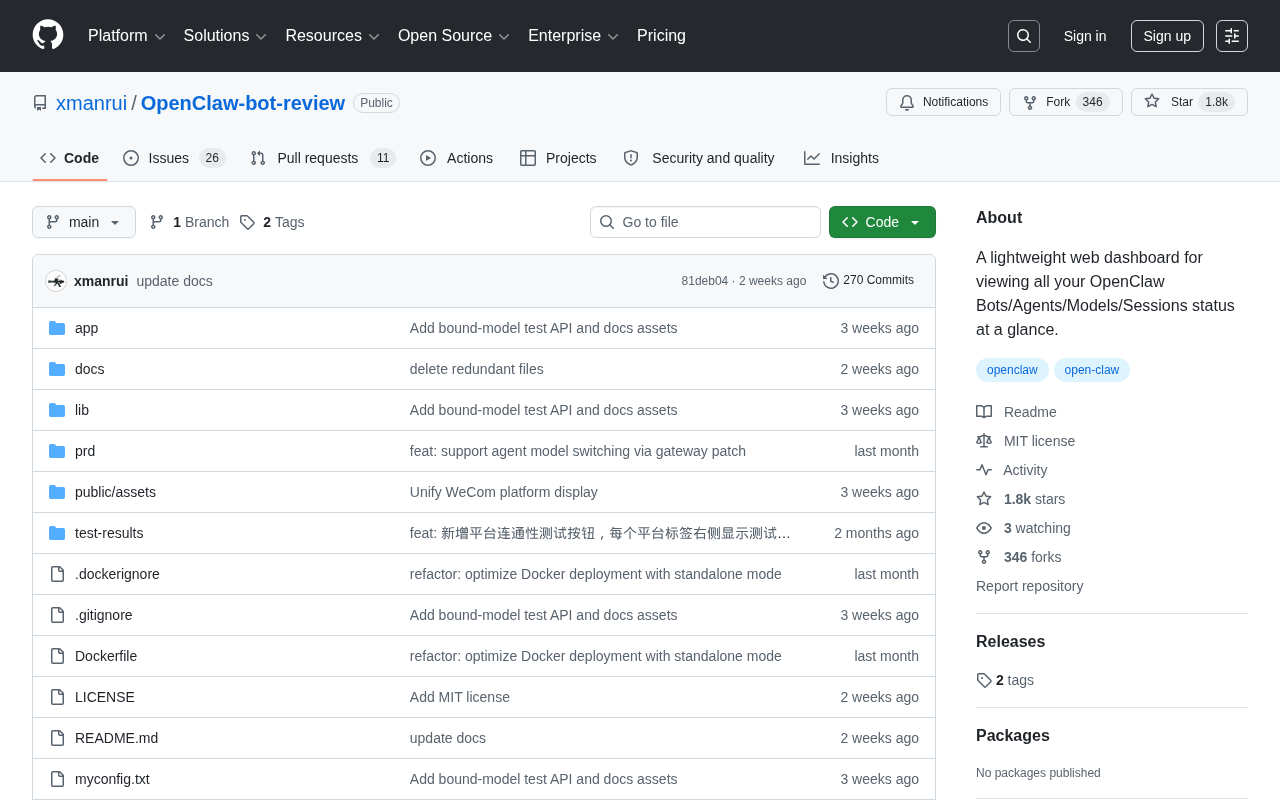Image resolution: width=1280 pixels, height=800 pixels.
Task: View the 2 Tags link near branch selector
Action: click(x=272, y=222)
